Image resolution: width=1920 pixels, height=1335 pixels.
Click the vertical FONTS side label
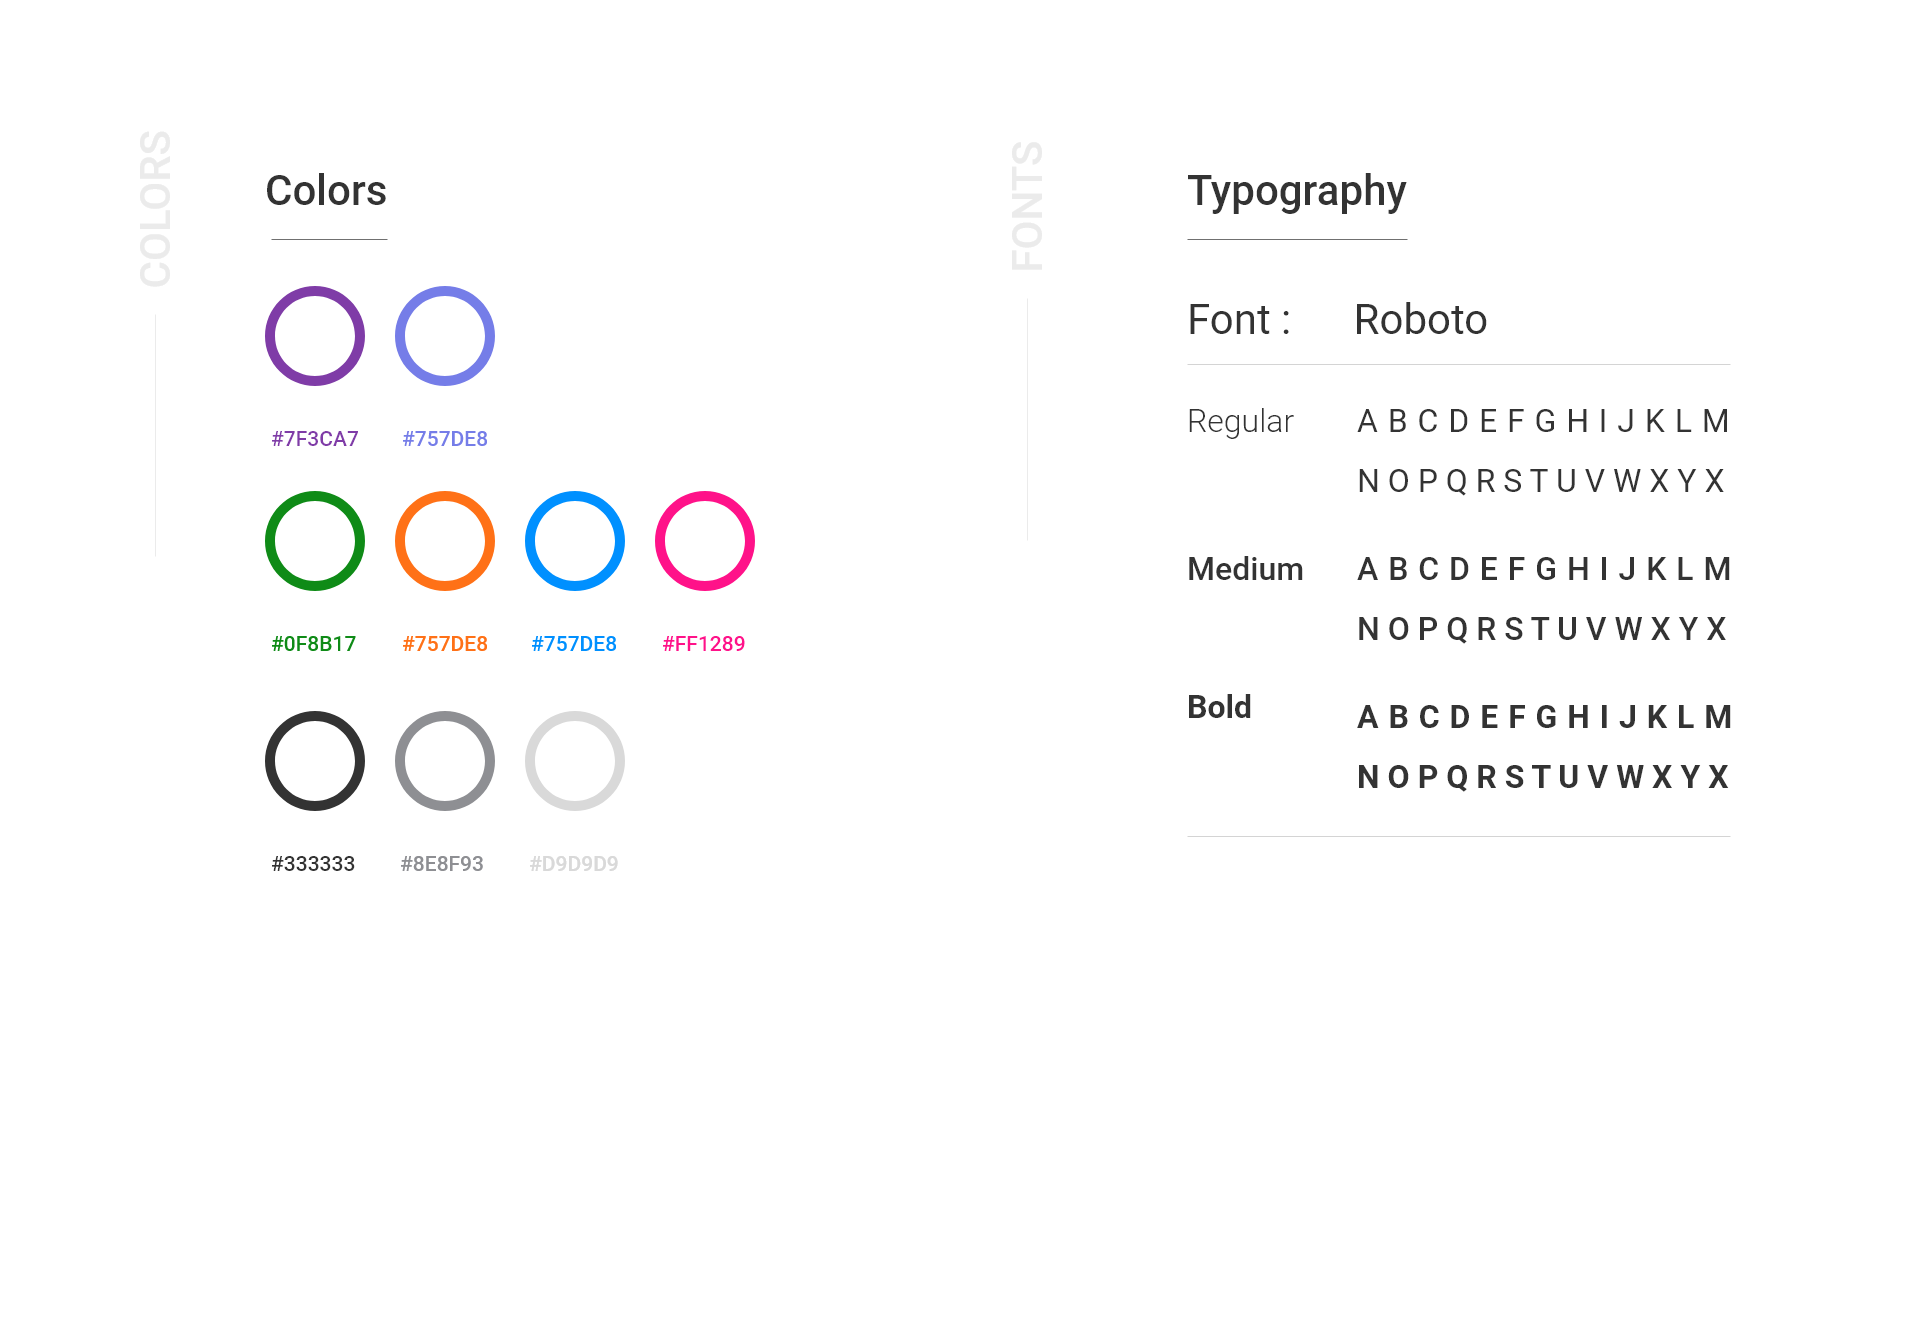point(1028,206)
